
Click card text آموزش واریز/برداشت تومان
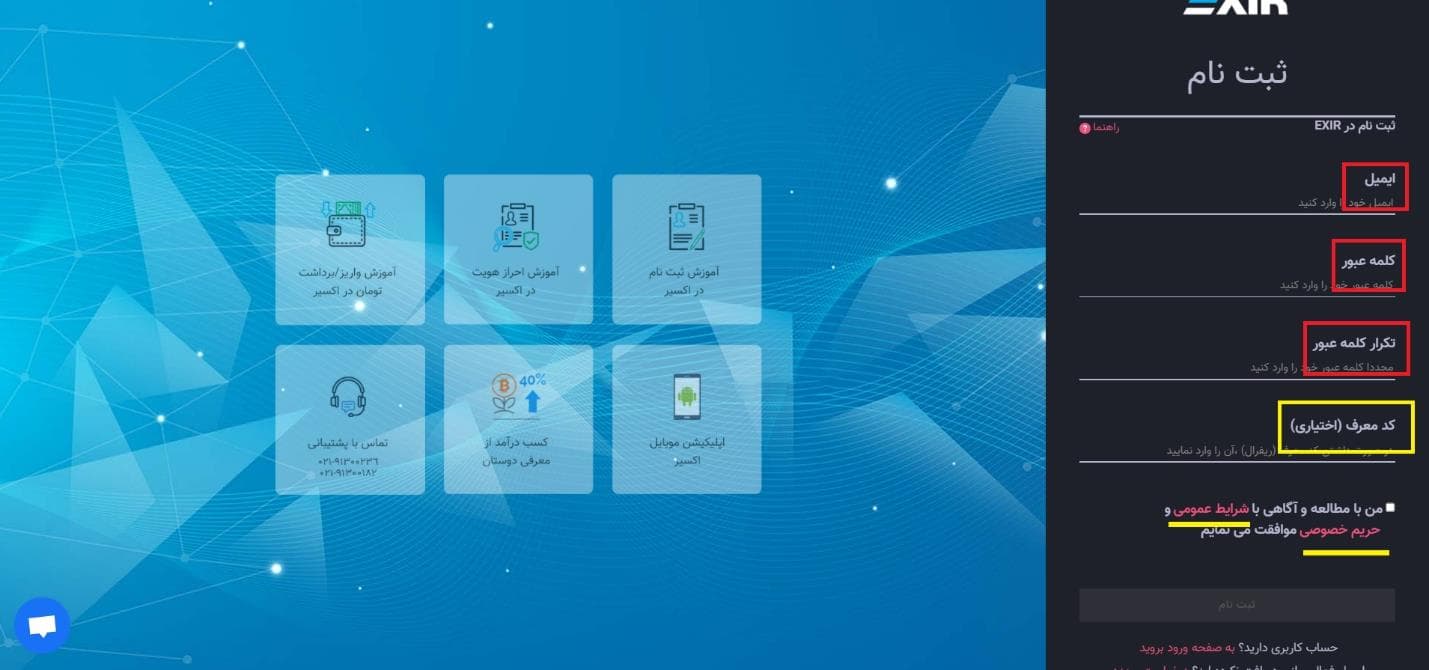point(348,281)
